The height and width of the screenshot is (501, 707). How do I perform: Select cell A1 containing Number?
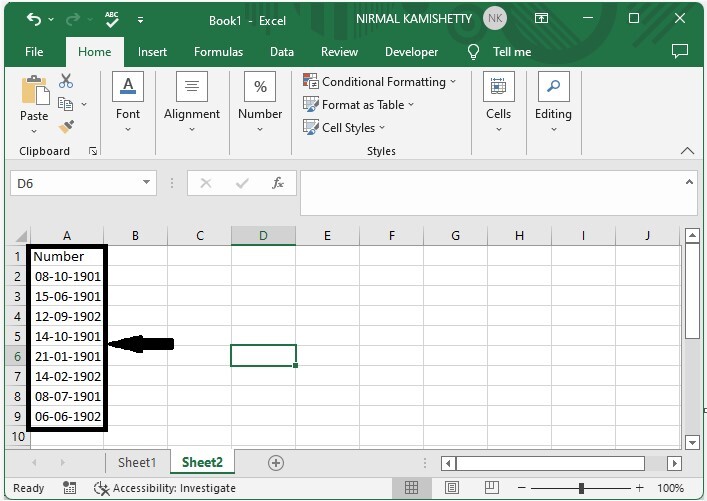pos(67,256)
